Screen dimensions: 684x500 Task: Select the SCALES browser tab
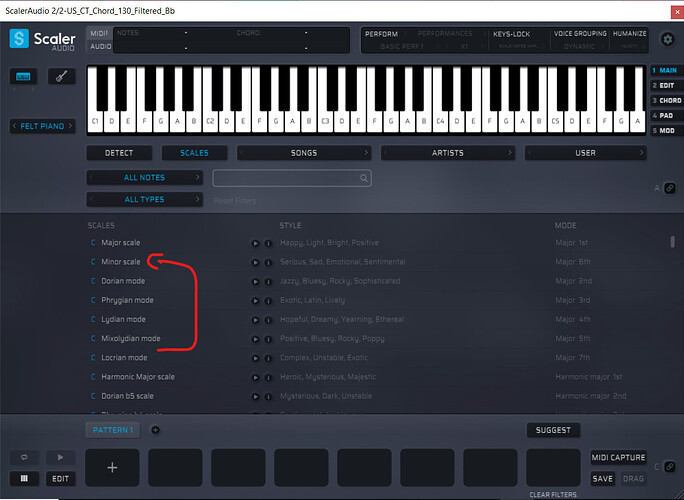[194, 153]
